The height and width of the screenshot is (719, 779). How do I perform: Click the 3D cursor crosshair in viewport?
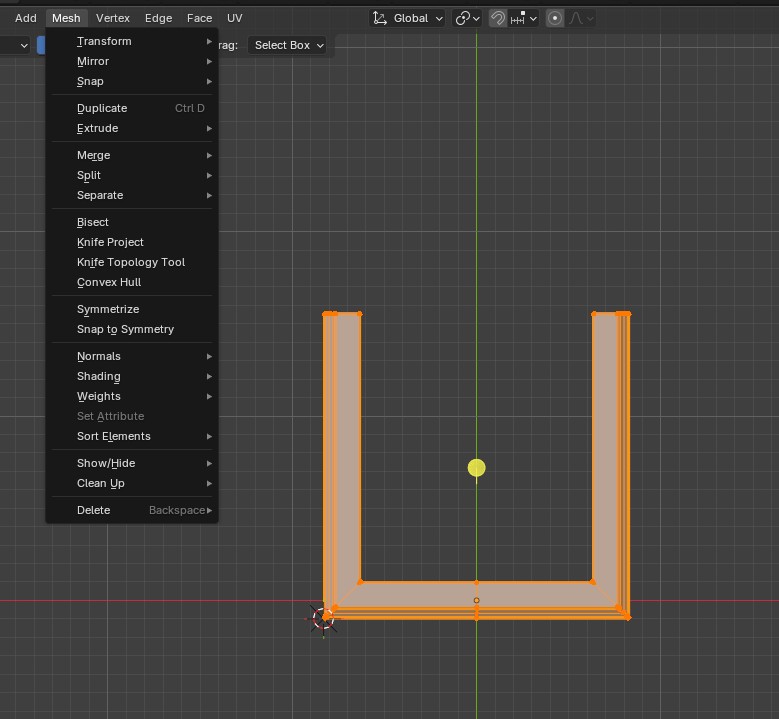coord(323,619)
